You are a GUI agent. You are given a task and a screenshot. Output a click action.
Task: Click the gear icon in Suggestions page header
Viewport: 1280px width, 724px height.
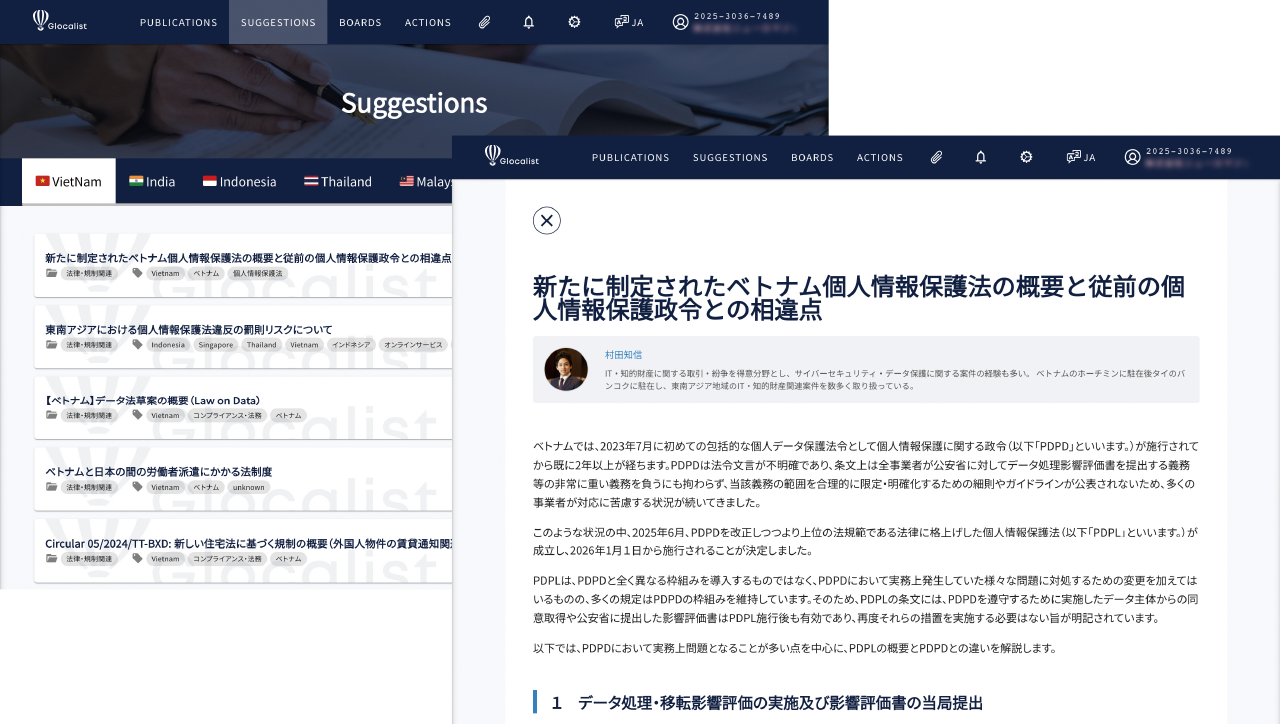point(574,22)
